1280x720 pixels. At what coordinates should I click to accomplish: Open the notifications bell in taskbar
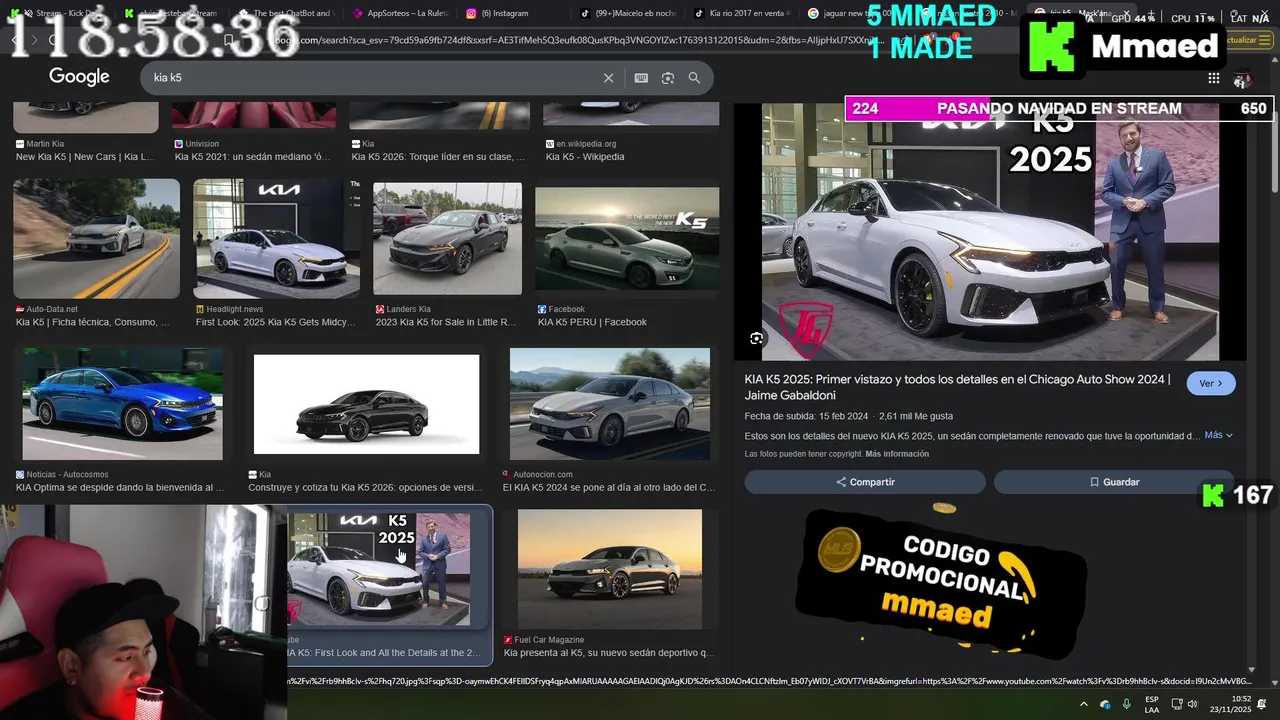point(1261,704)
